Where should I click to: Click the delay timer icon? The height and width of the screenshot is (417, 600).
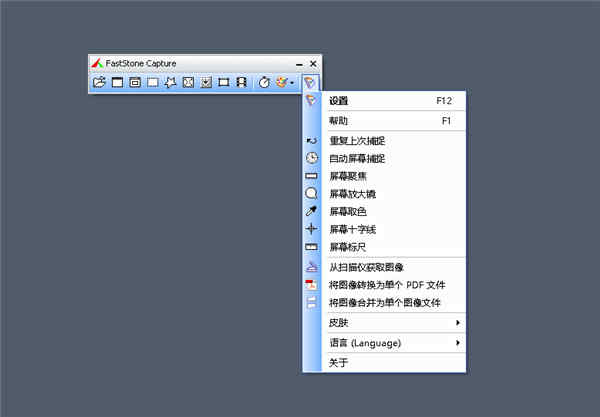click(264, 82)
